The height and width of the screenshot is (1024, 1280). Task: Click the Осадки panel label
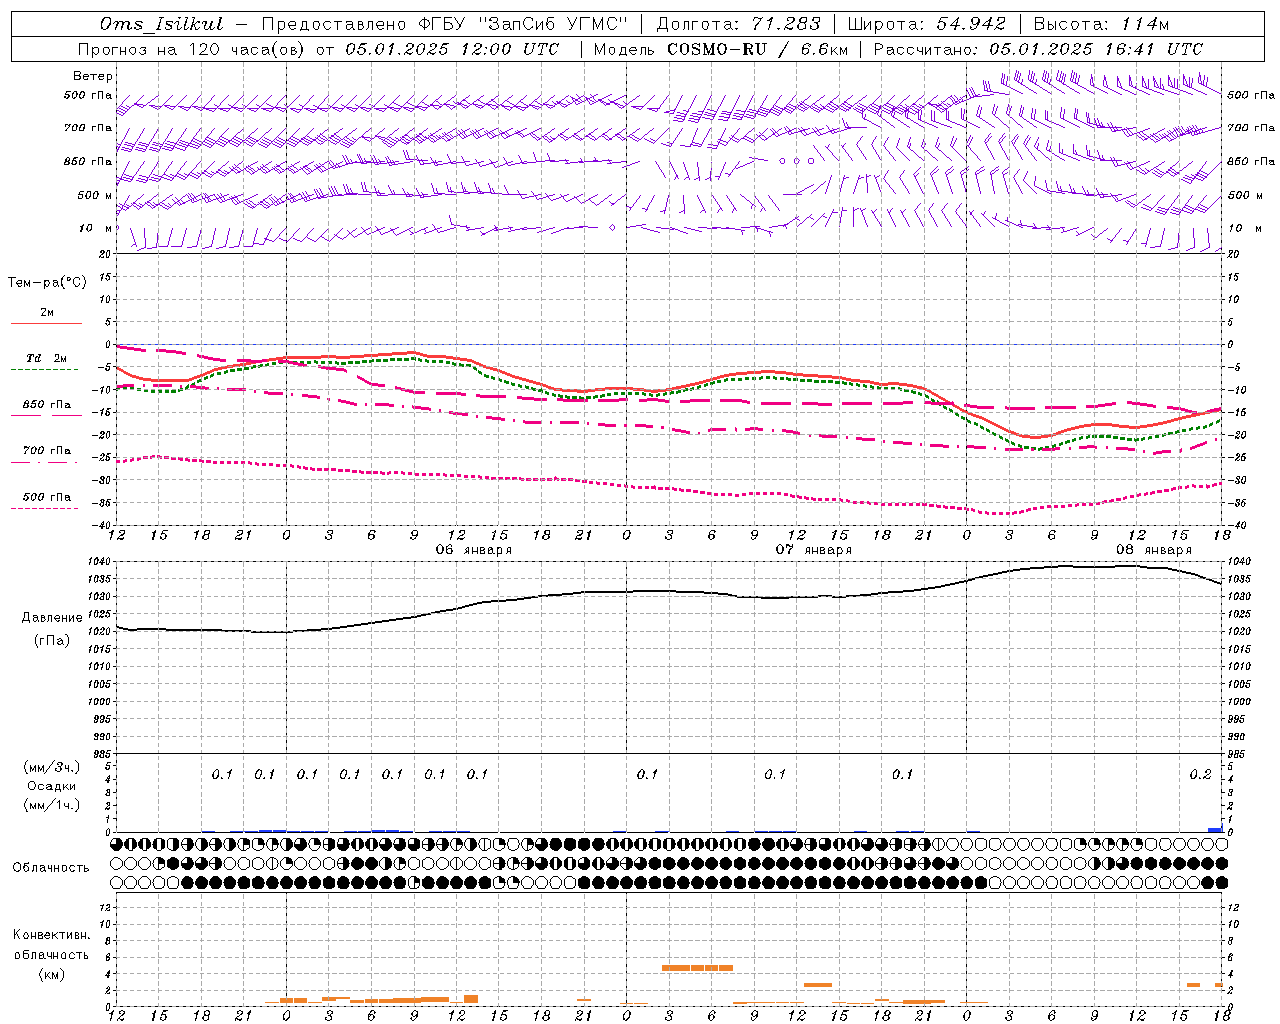pyautogui.click(x=52, y=787)
